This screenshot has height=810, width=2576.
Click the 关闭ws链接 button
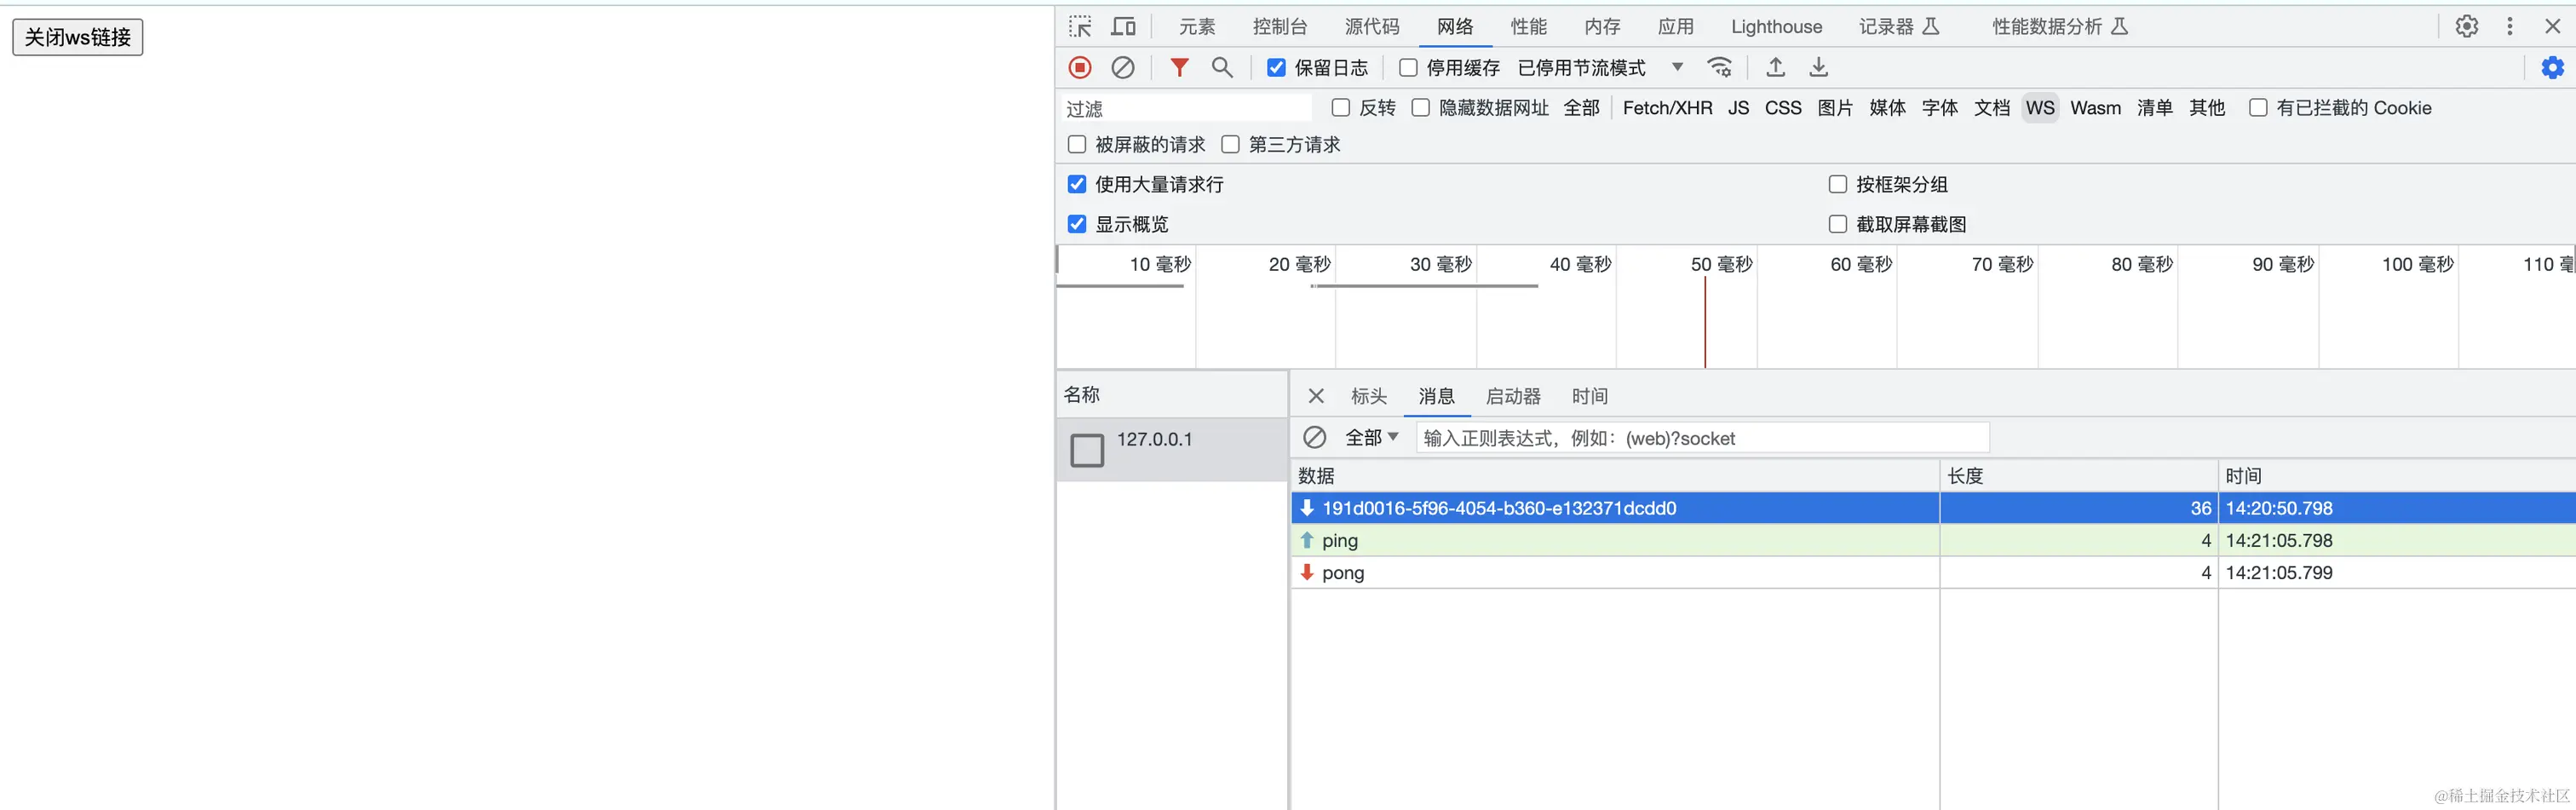click(x=78, y=37)
